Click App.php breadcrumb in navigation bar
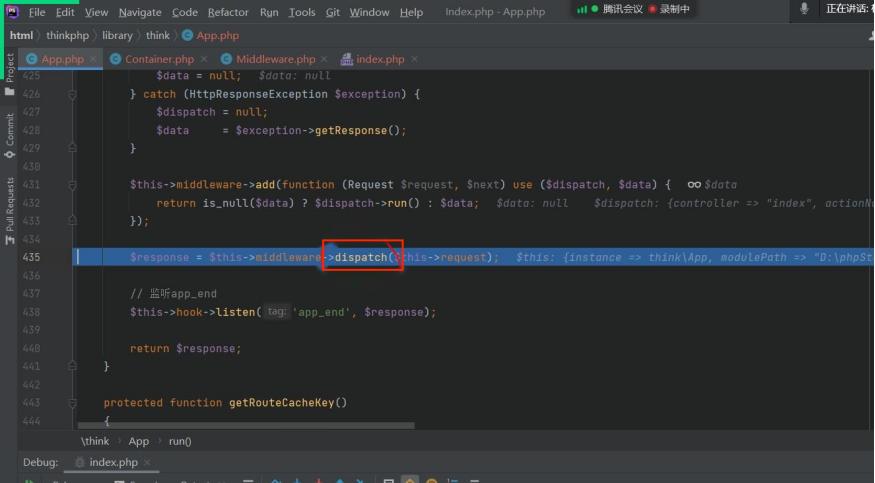The width and height of the screenshot is (875, 483). click(x=218, y=35)
